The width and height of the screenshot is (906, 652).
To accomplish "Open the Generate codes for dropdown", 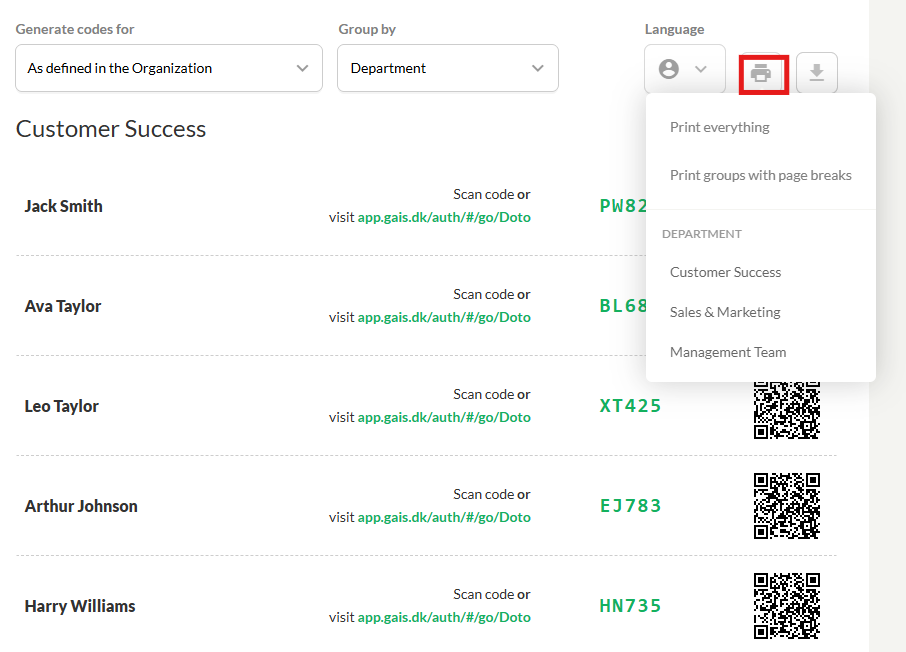I will [x=169, y=68].
